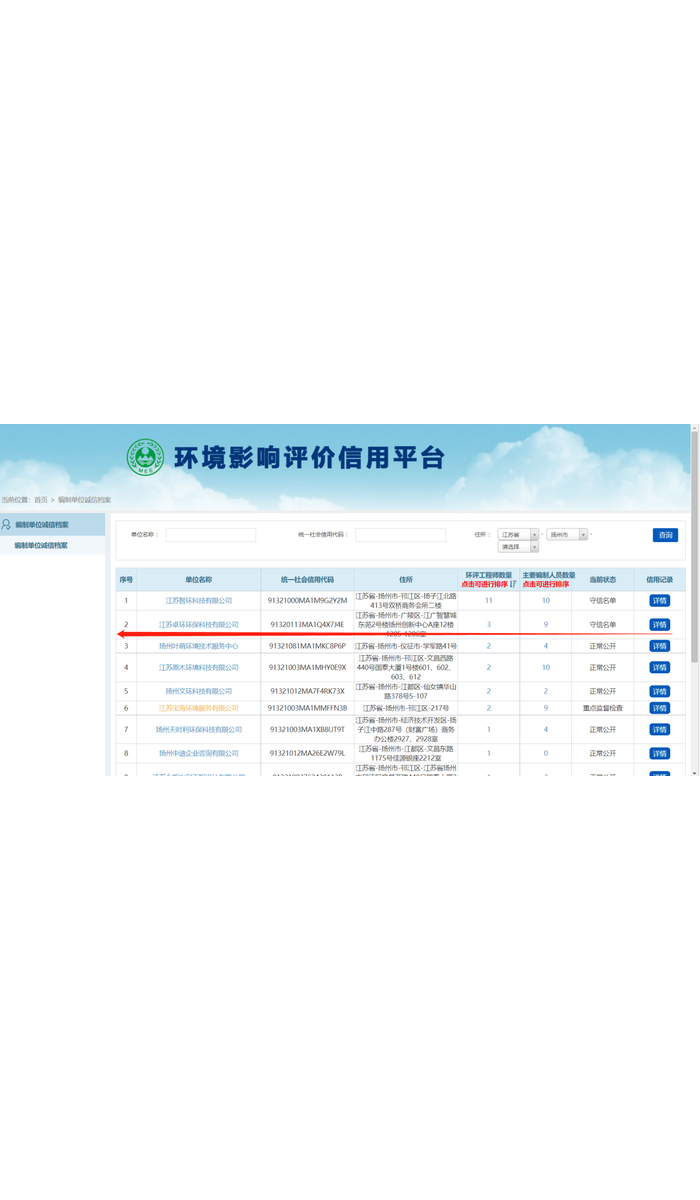Click the page vertical scrollbar
The width and height of the screenshot is (700, 1200).
[x=694, y=600]
